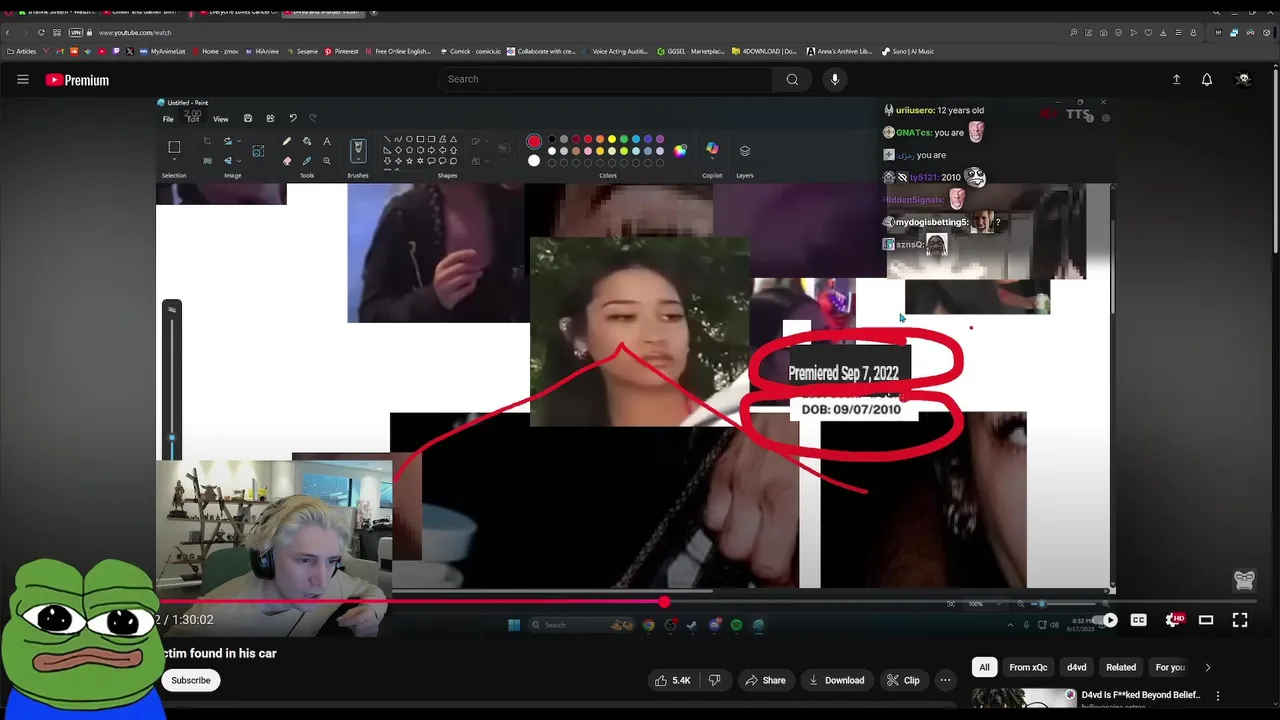The height and width of the screenshot is (720, 1280).
Task: Enter full screen video mode
Action: pyautogui.click(x=1240, y=620)
